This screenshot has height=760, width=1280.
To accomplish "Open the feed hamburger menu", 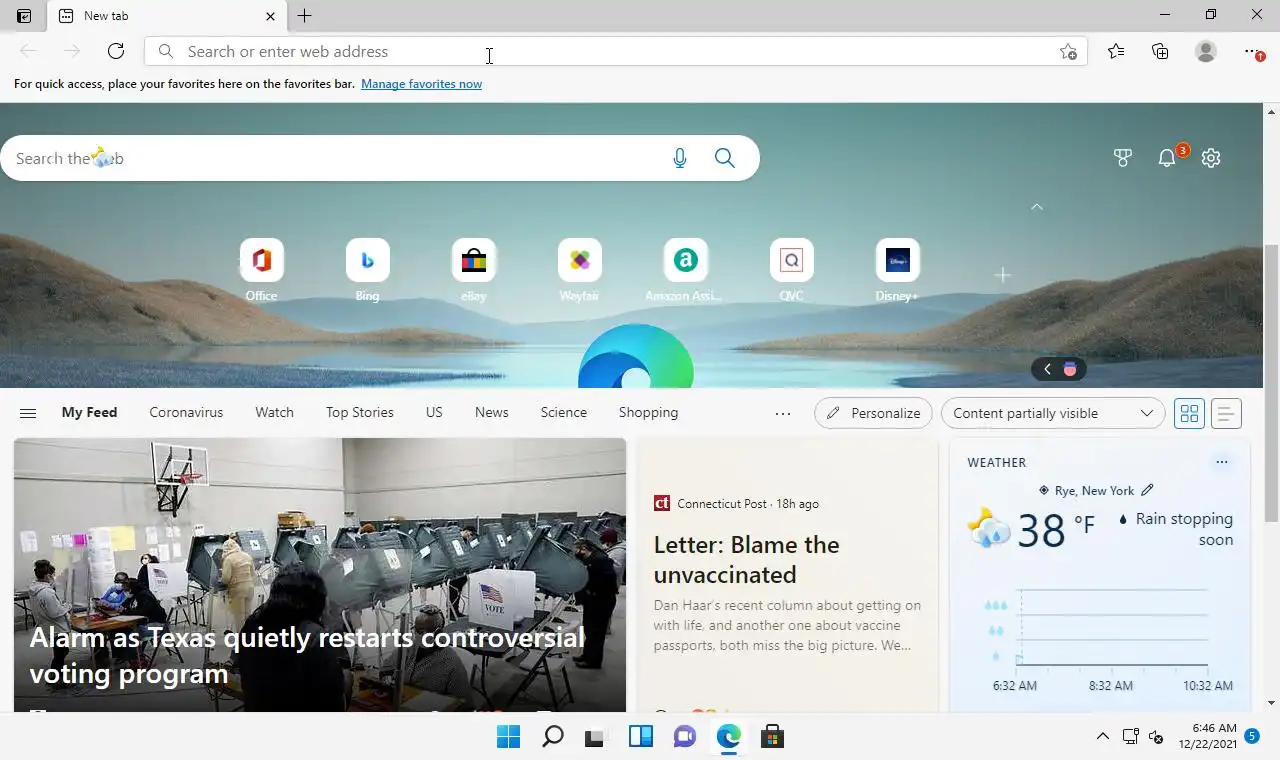I will pyautogui.click(x=28, y=413).
